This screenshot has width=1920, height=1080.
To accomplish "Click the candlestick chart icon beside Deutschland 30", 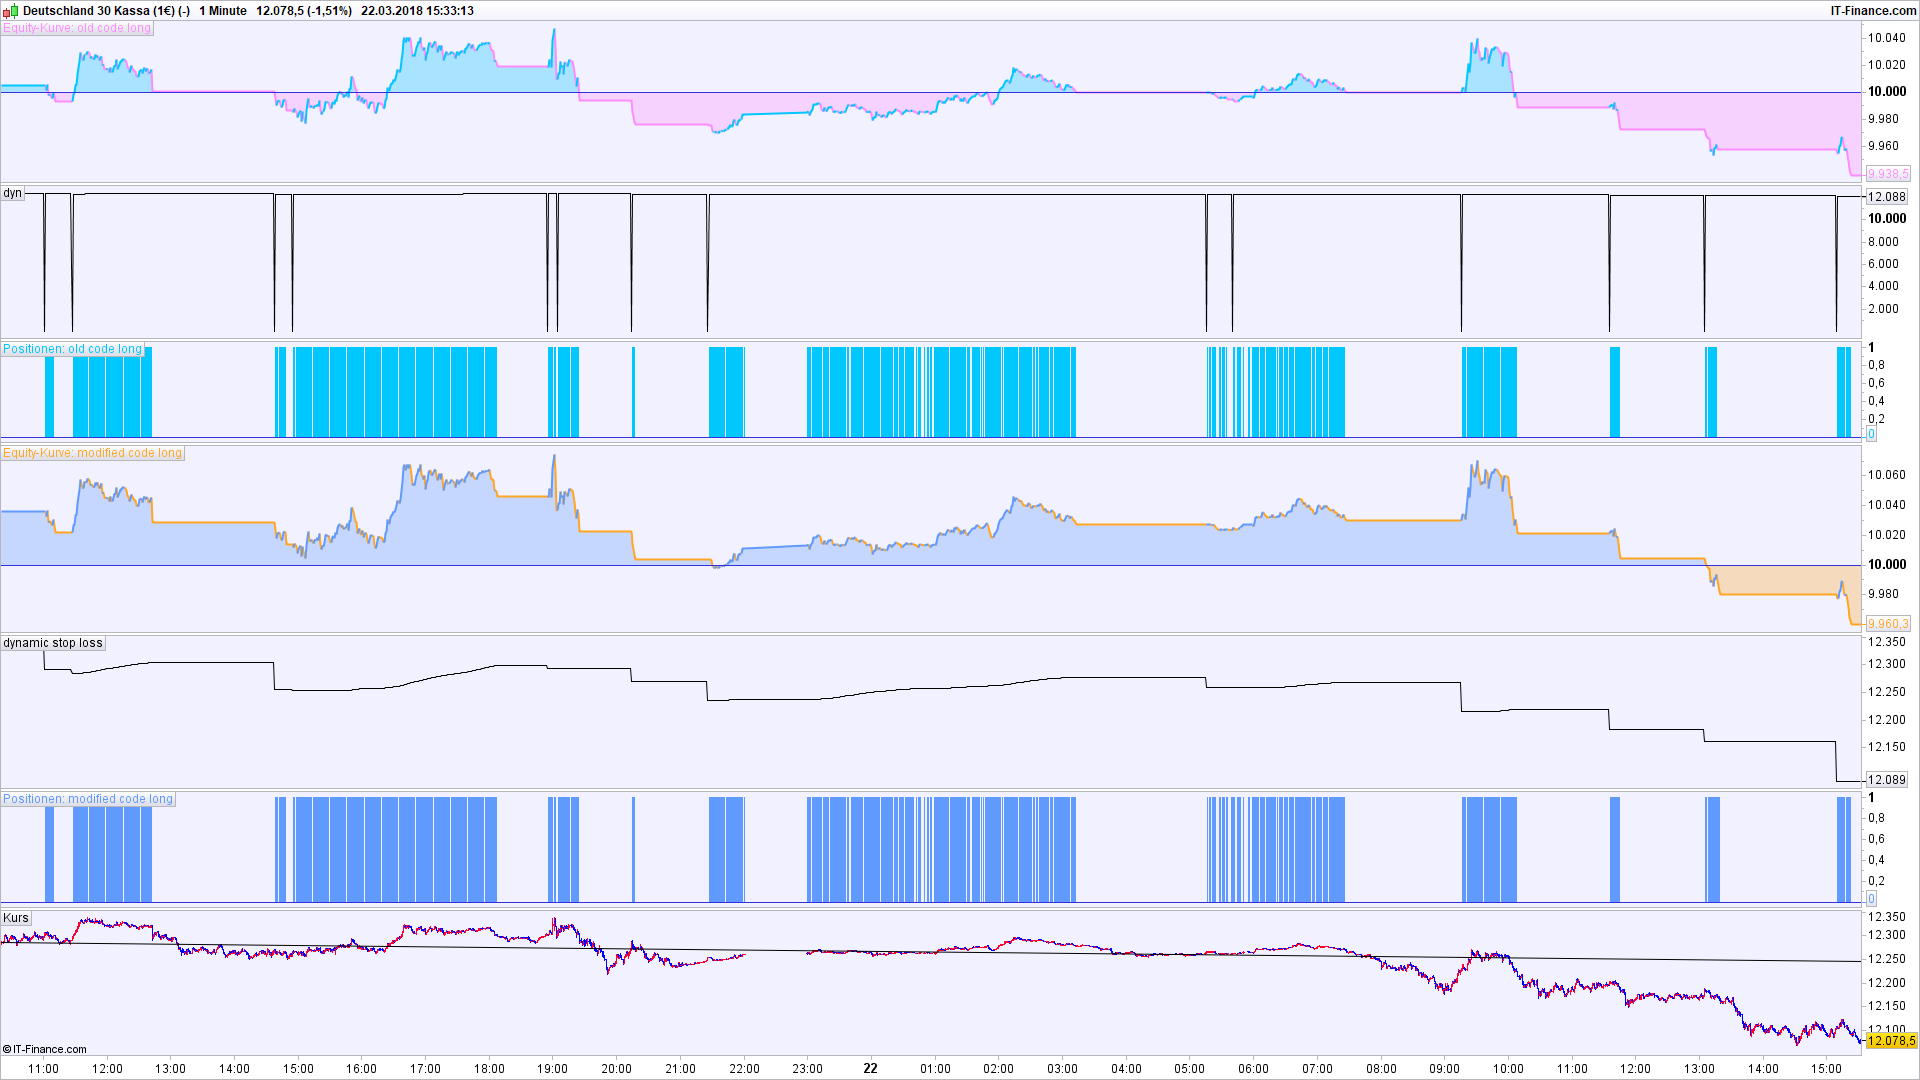I will pyautogui.click(x=11, y=11).
